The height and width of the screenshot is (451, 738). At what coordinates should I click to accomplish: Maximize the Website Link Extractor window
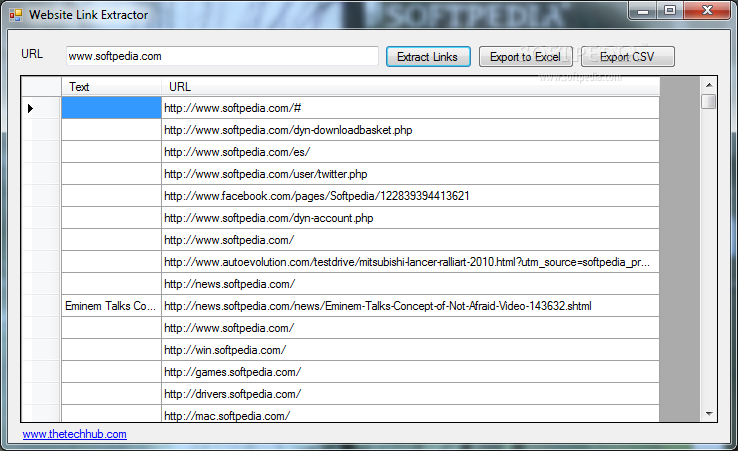pyautogui.click(x=670, y=11)
